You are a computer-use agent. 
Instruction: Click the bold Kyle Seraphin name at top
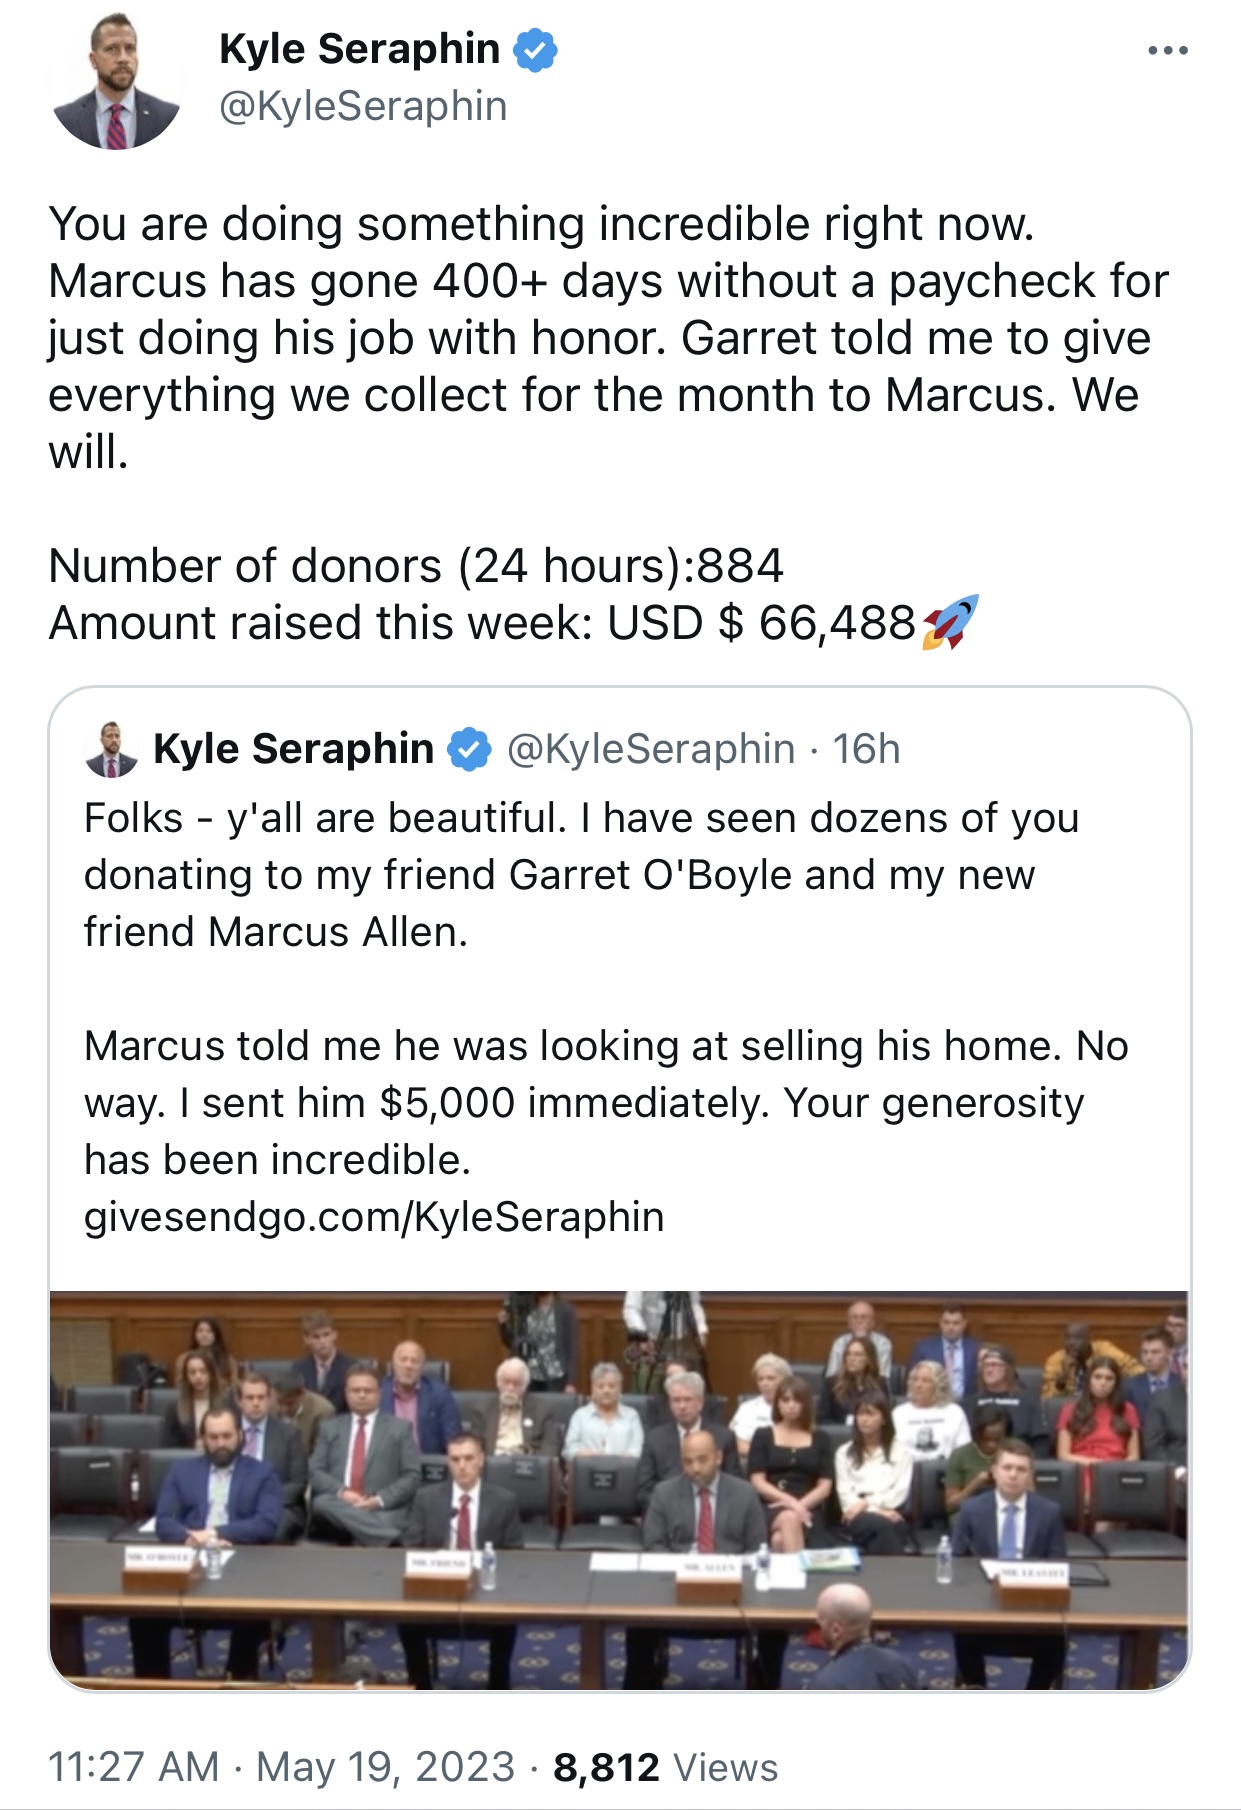tap(359, 49)
